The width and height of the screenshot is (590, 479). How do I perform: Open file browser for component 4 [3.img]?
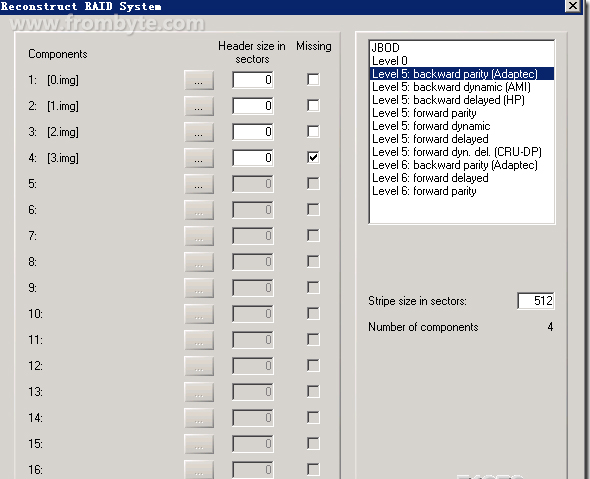click(x=199, y=158)
